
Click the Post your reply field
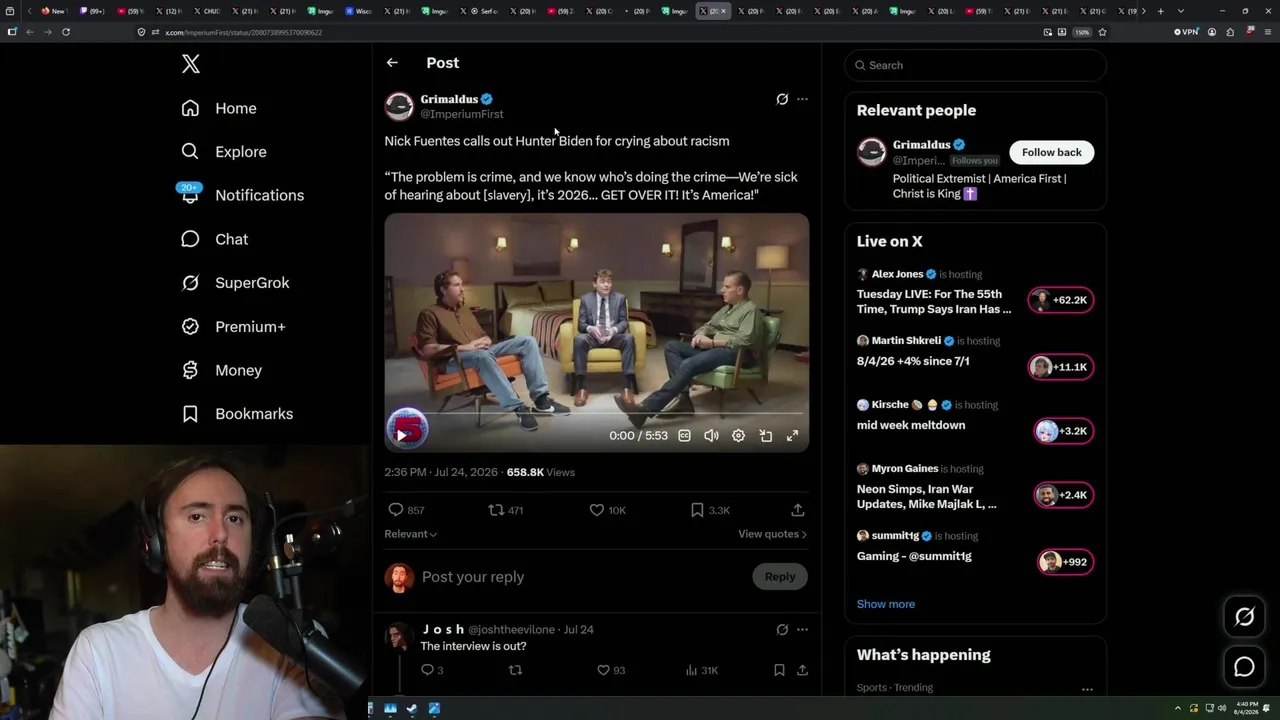click(x=583, y=577)
